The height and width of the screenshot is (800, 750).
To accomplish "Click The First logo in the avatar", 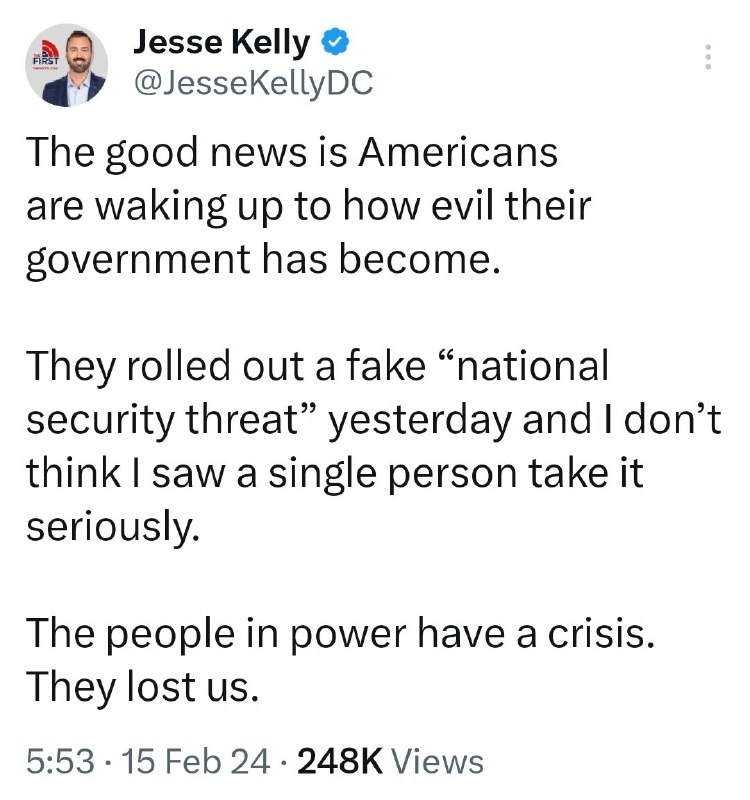I will tap(46, 55).
